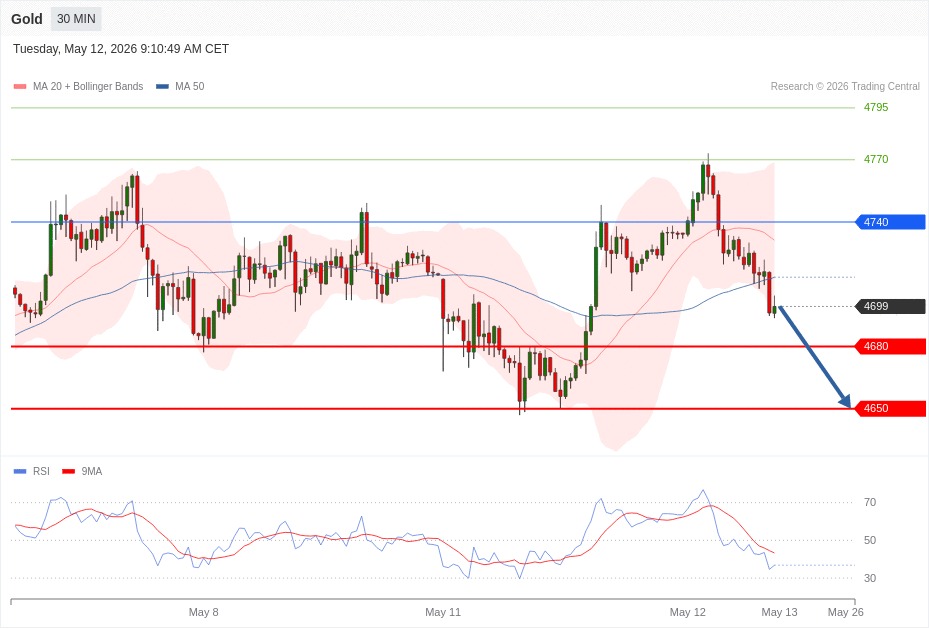Click the May 26 date axis label
This screenshot has height=629, width=929.
coord(845,612)
